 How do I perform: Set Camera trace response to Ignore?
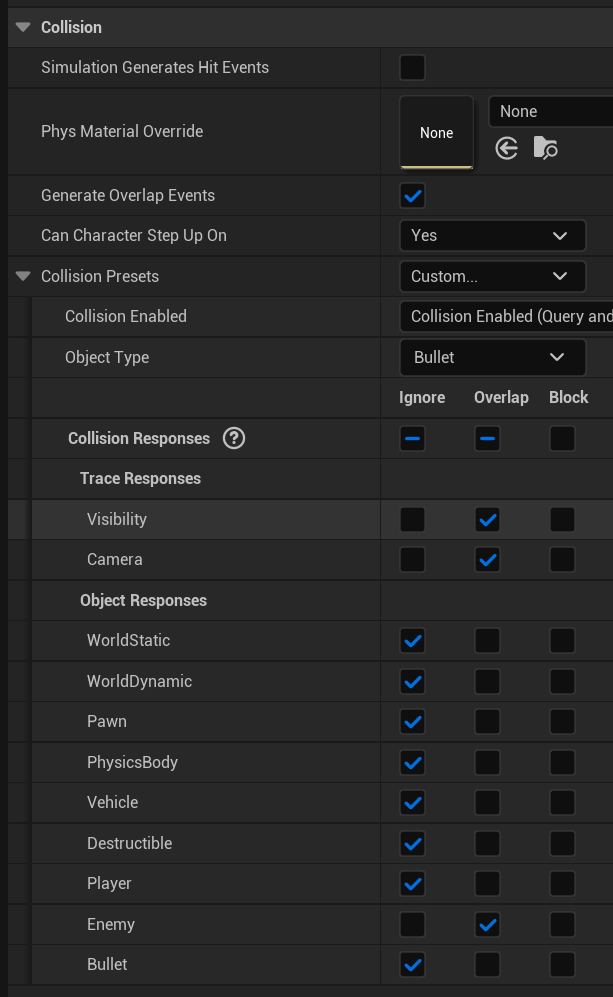point(412,559)
